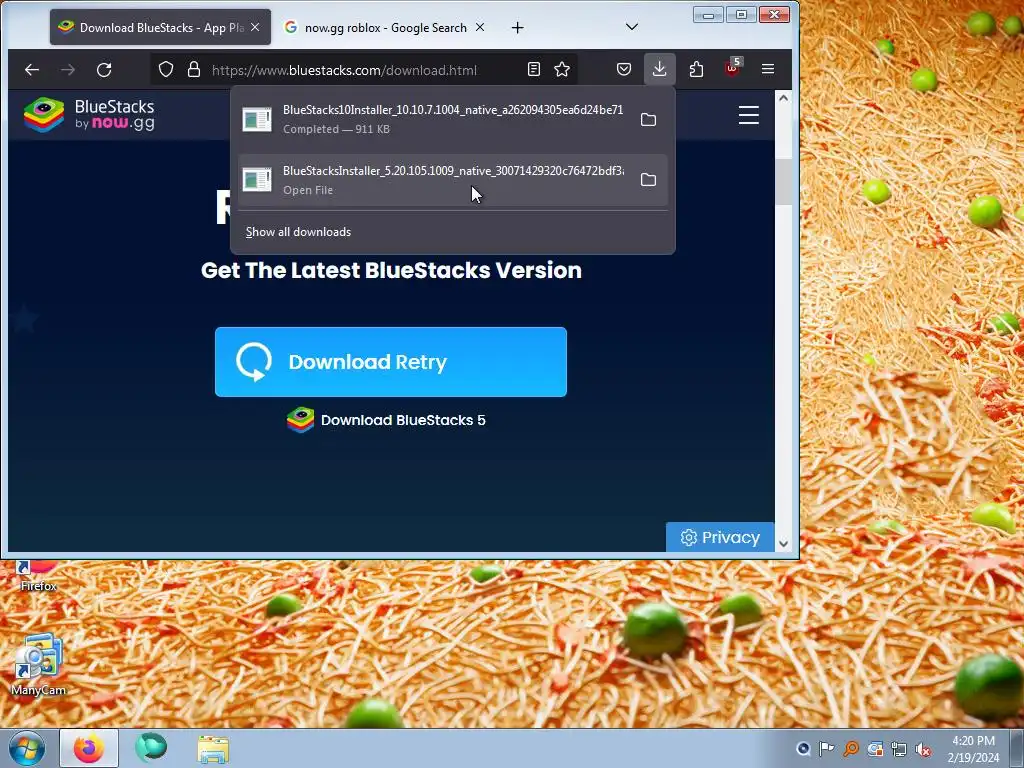Show BlueStacksInstaller_5.20 file in folder
The image size is (1024, 768).
pos(648,180)
